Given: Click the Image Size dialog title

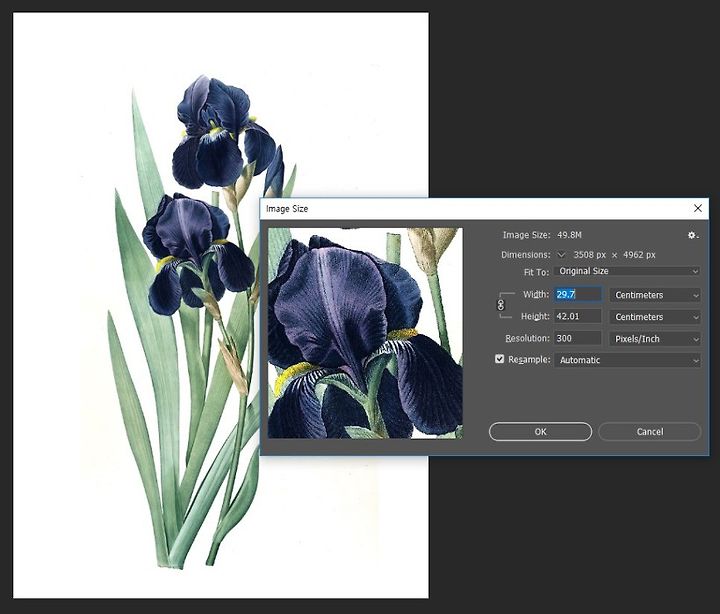Looking at the screenshot, I should (x=287, y=208).
